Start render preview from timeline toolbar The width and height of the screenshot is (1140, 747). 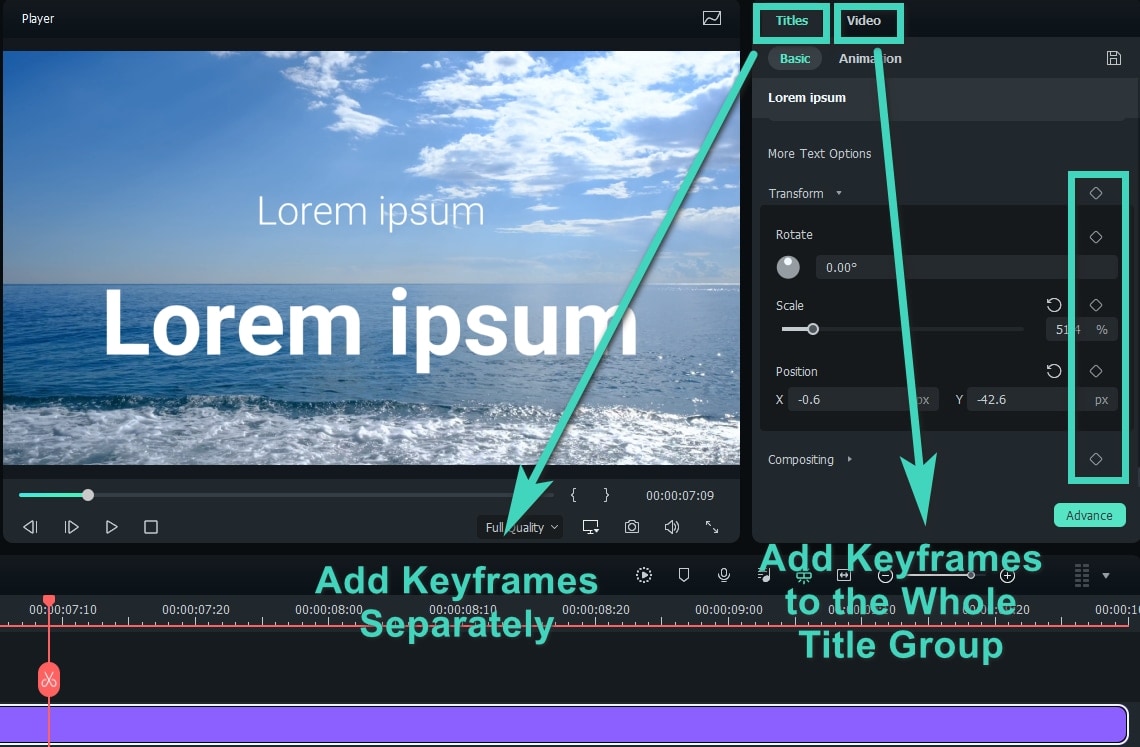pyautogui.click(x=643, y=575)
